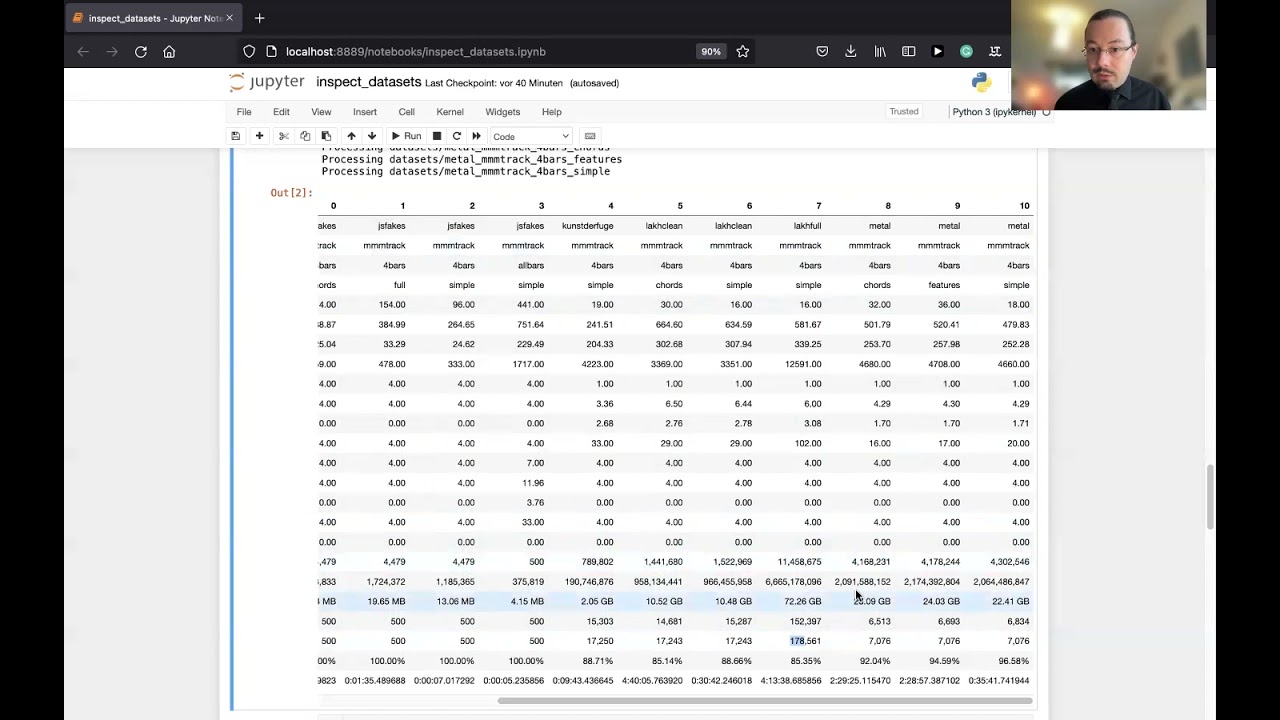Open the Widgets menu
The width and height of the screenshot is (1280, 720).
pos(502,112)
